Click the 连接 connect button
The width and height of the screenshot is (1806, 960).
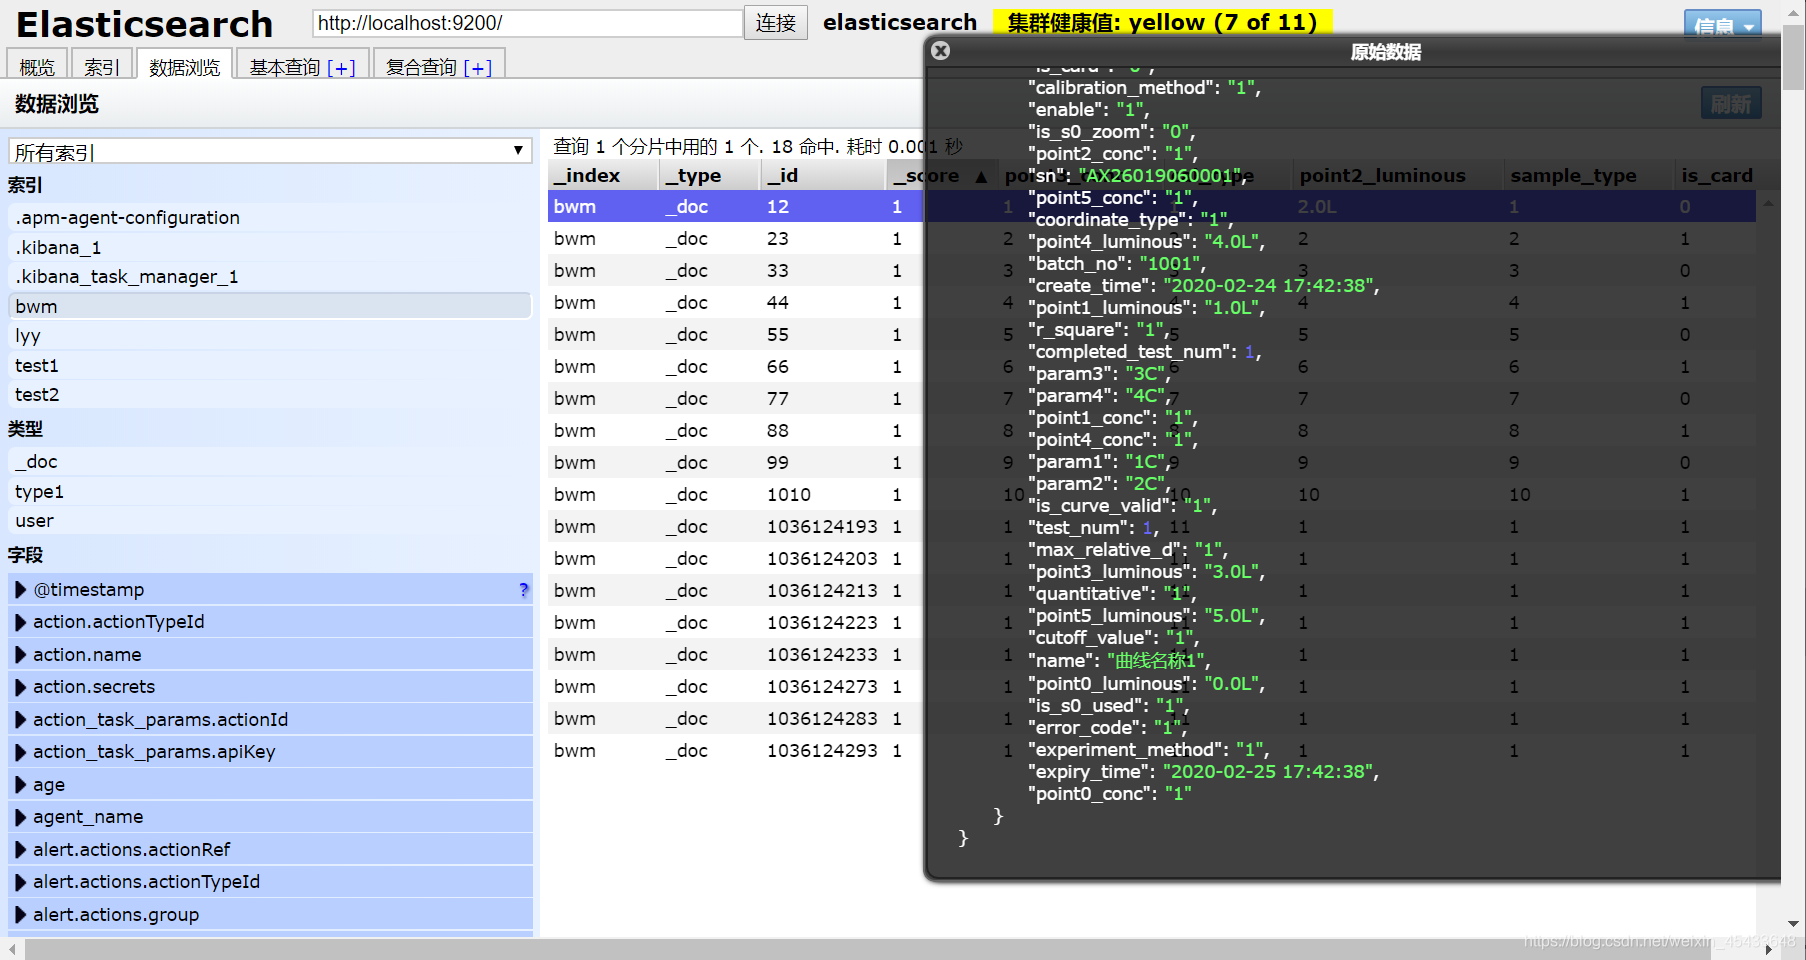775,23
